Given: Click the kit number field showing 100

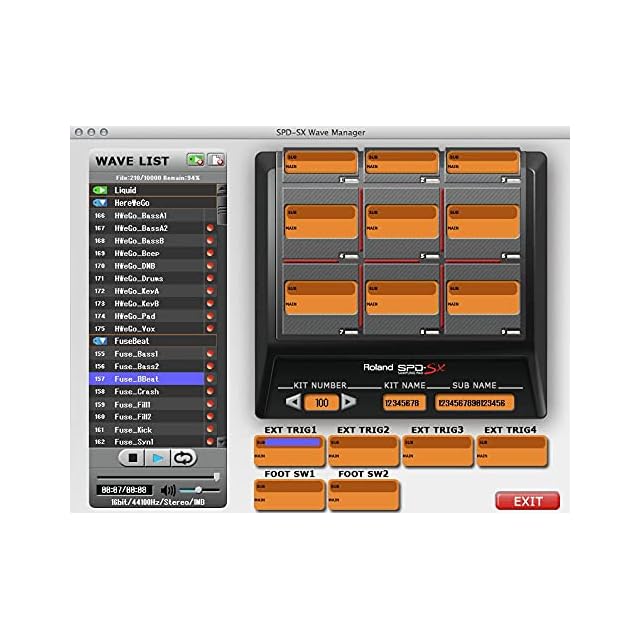Looking at the screenshot, I should coord(321,403).
